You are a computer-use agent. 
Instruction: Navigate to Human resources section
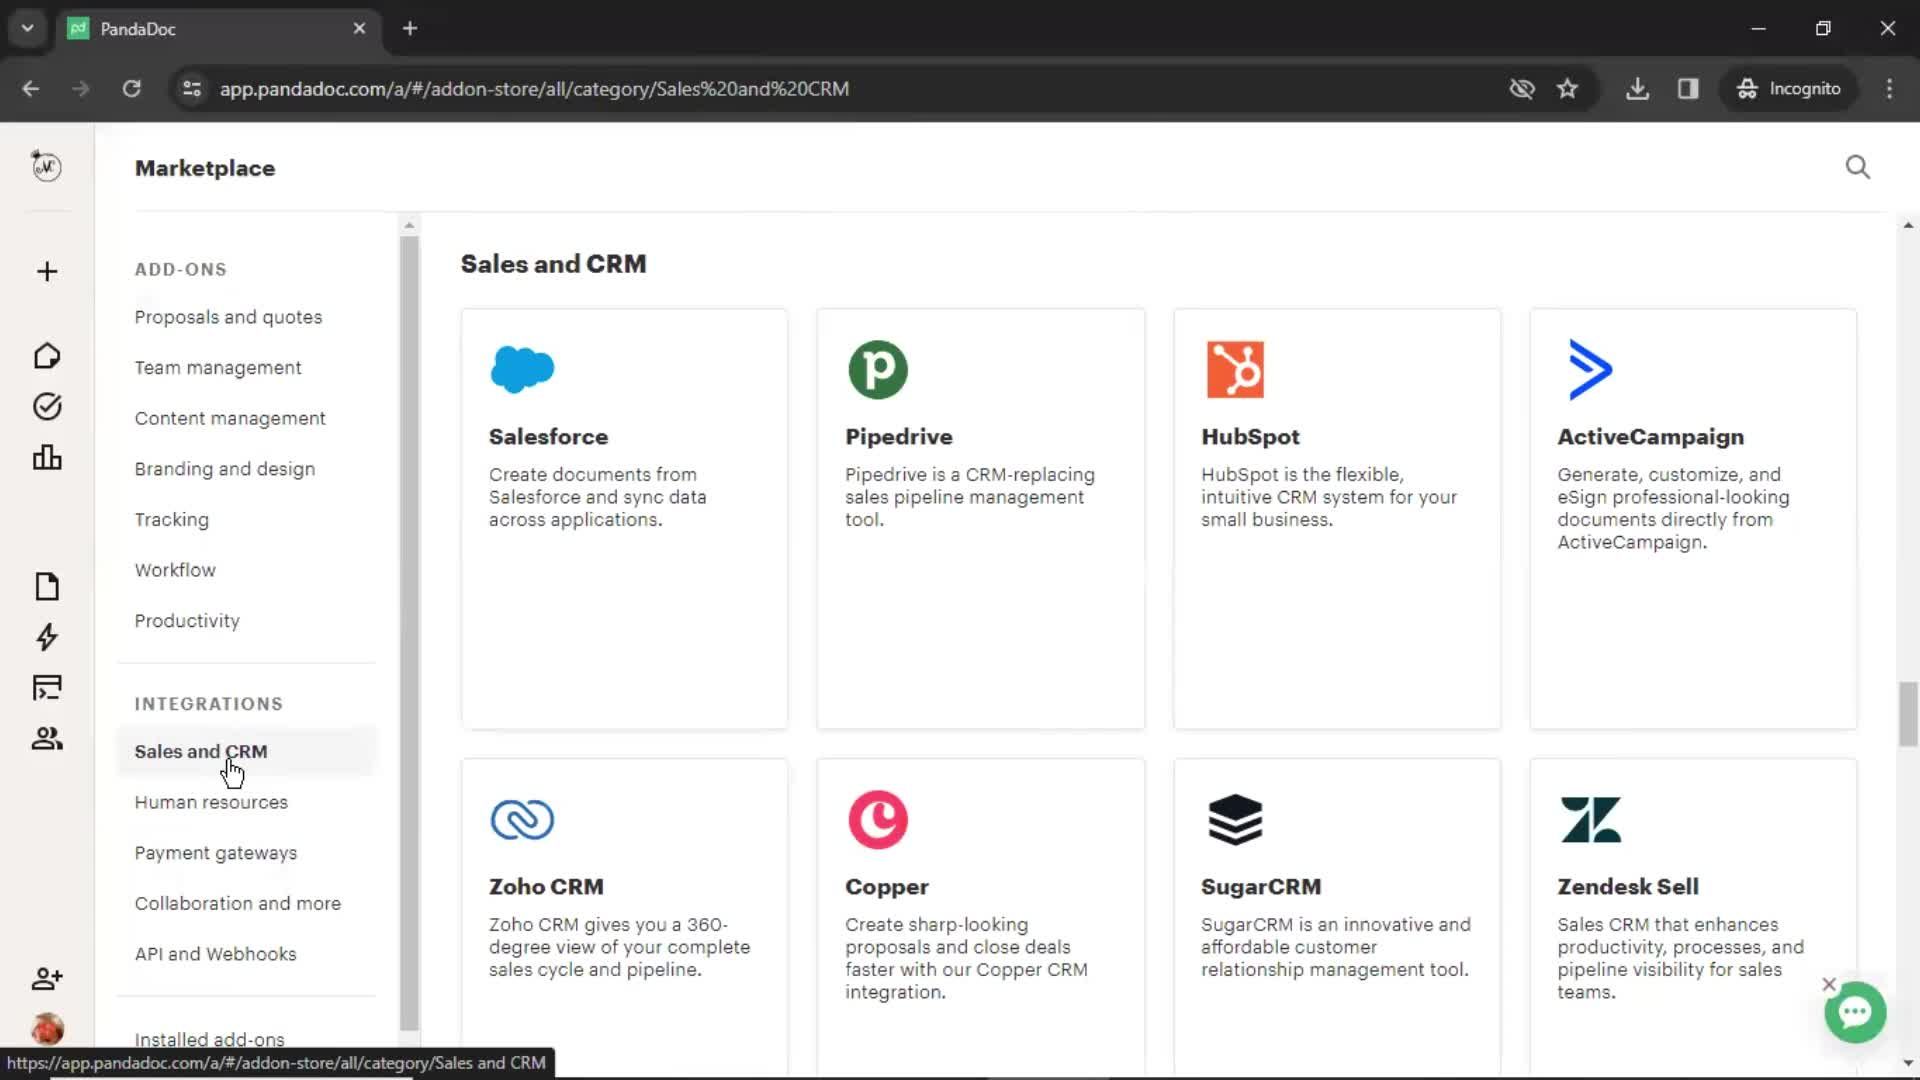click(211, 802)
